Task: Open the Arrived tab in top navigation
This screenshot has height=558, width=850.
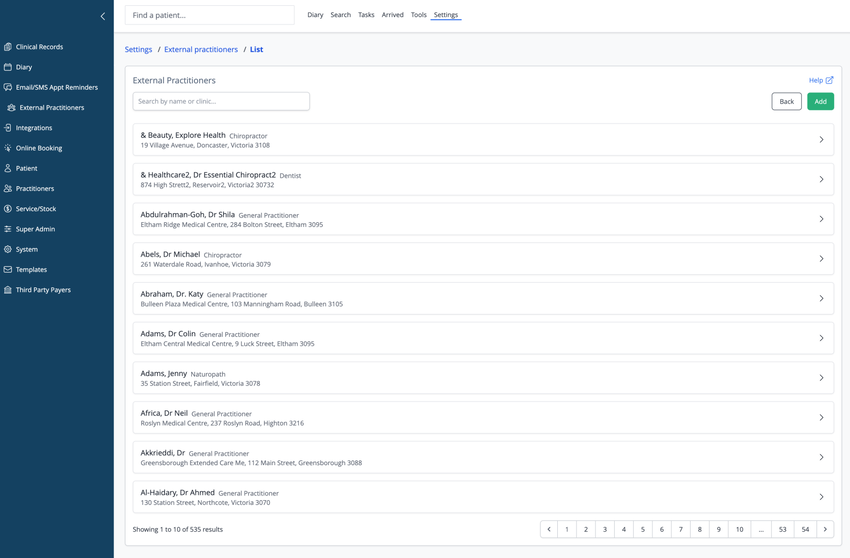Action: 392,15
